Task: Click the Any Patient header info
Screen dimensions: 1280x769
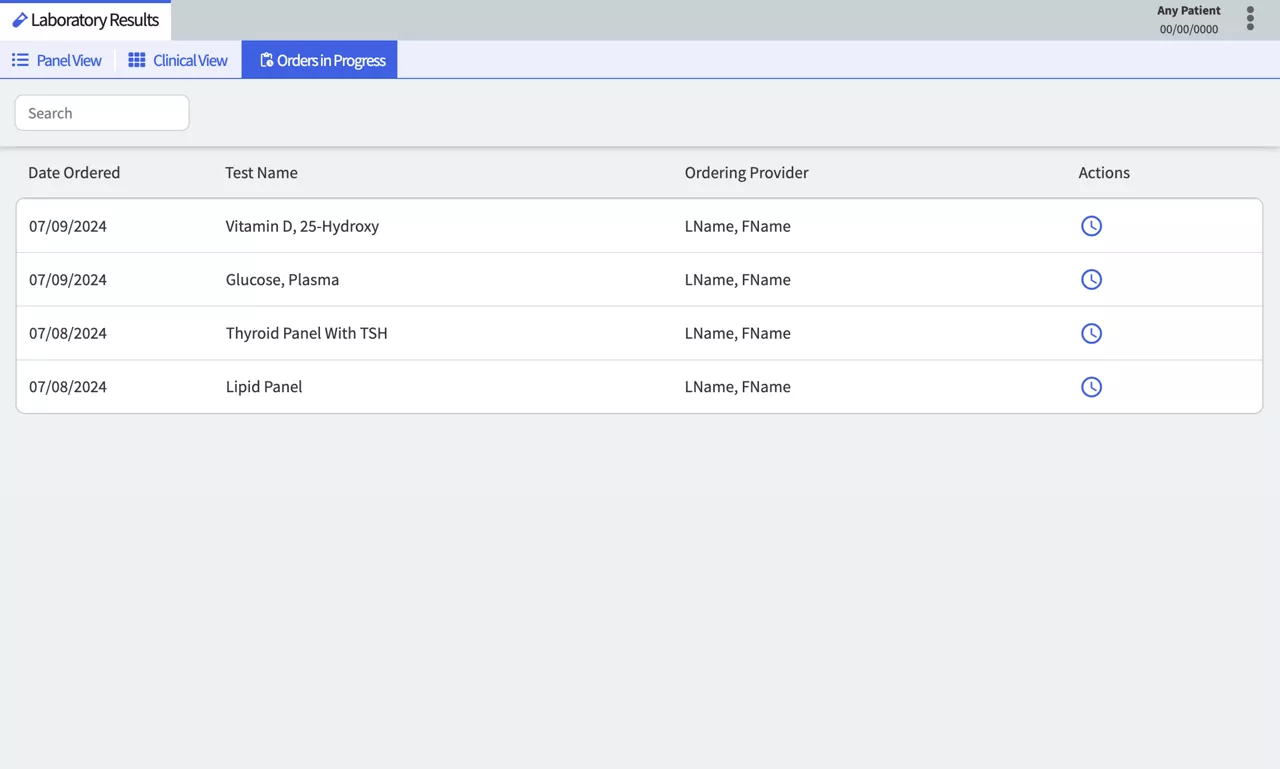Action: 1188,18
